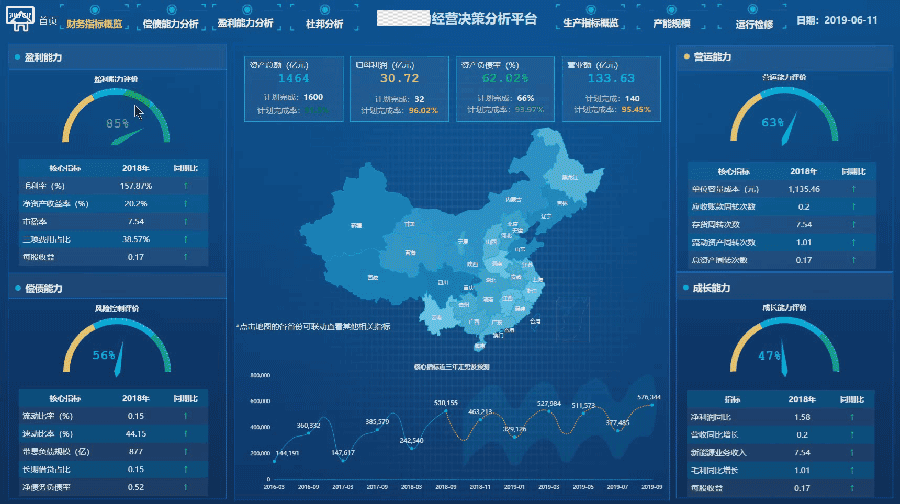
Task: Open the 首页 home link
Action: (48, 21)
